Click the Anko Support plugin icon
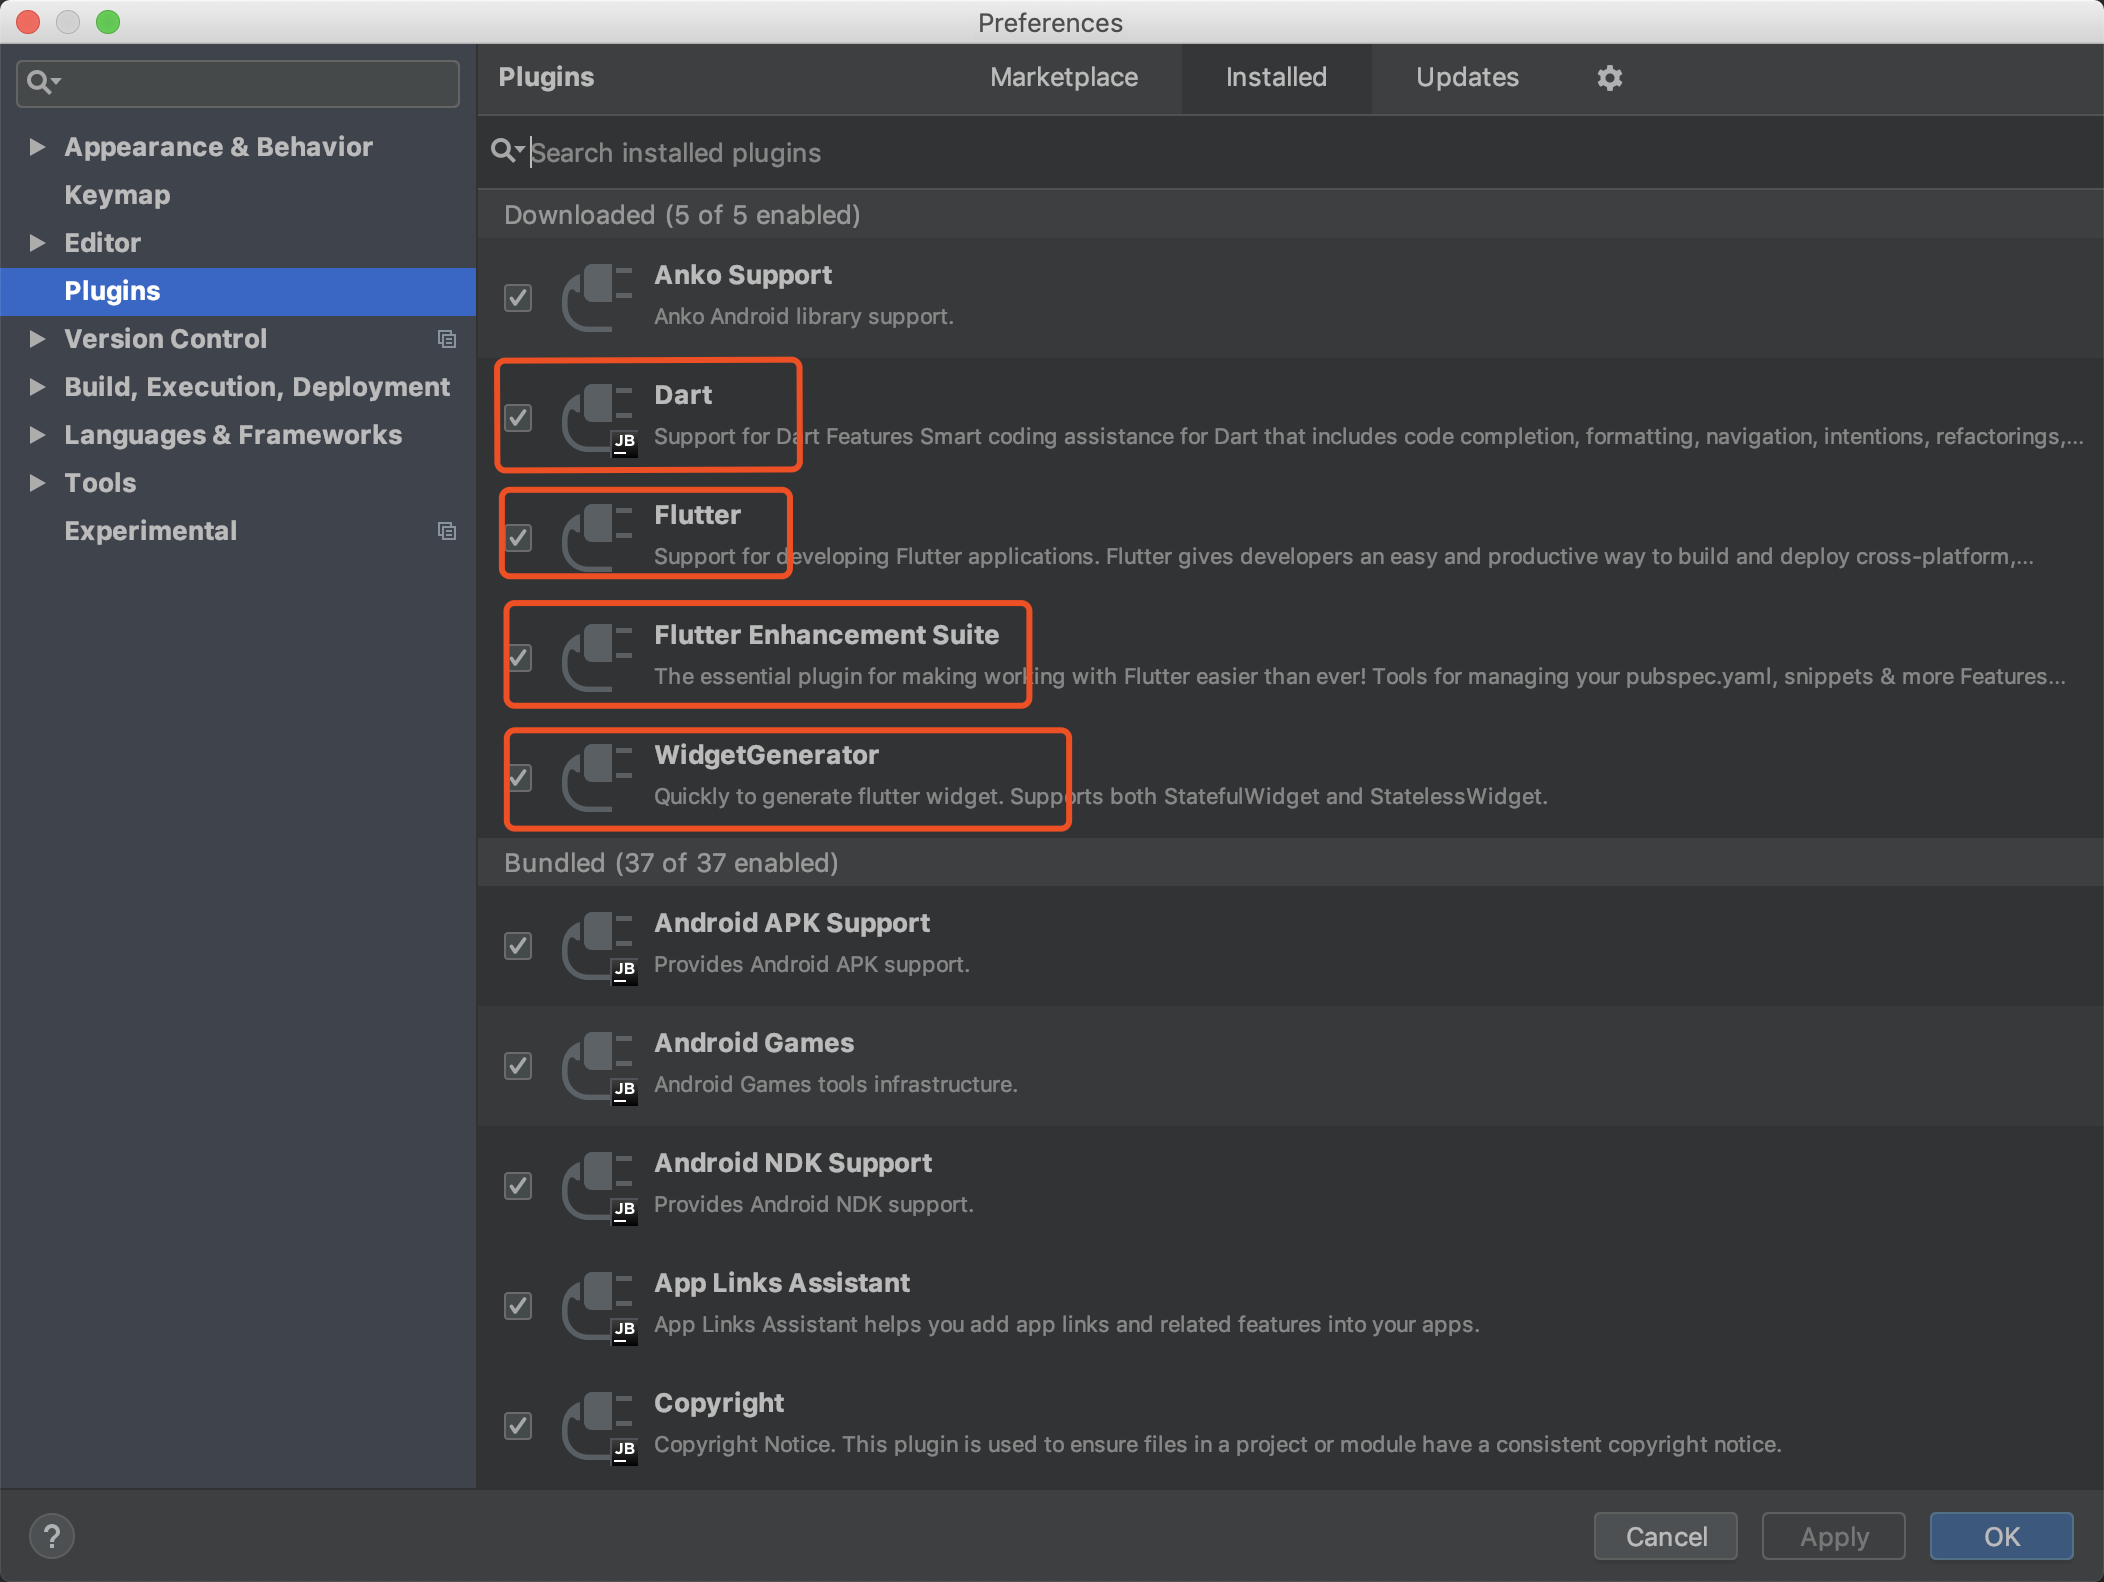Screen dimensions: 2104x1582 click(598, 297)
